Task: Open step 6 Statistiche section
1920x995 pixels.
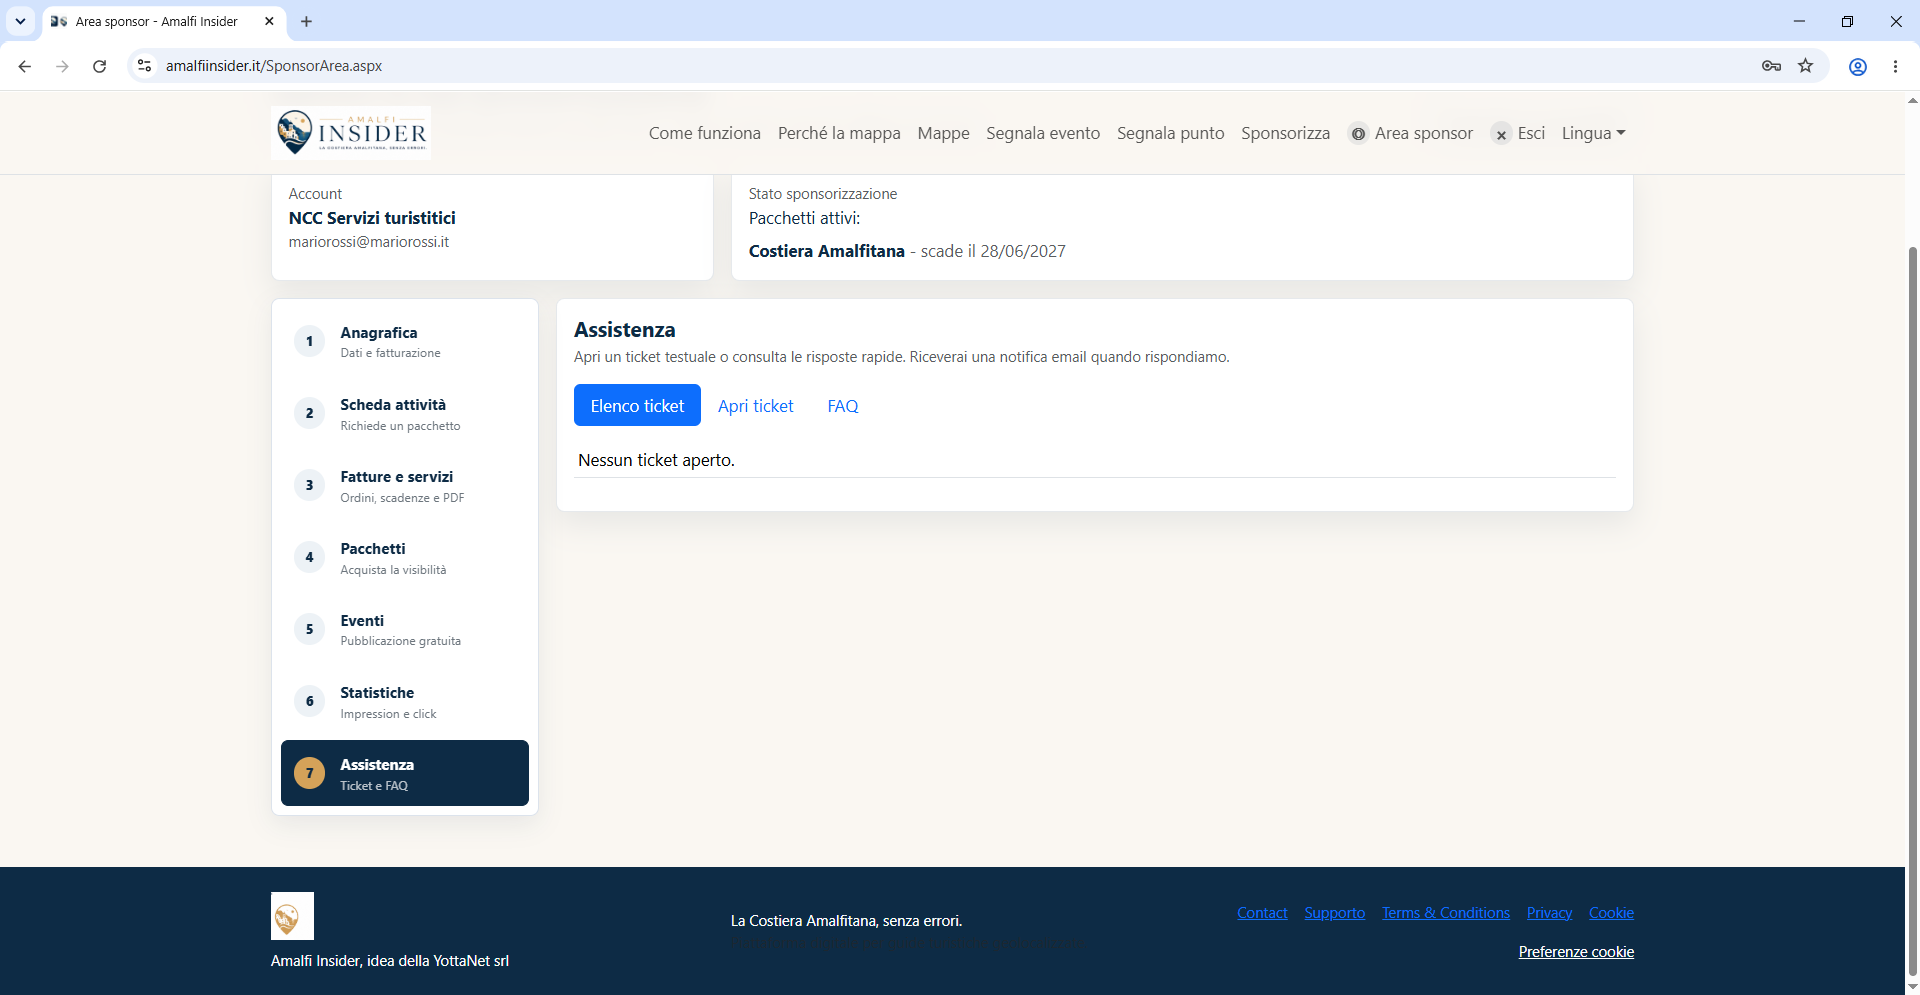Action: [405, 701]
